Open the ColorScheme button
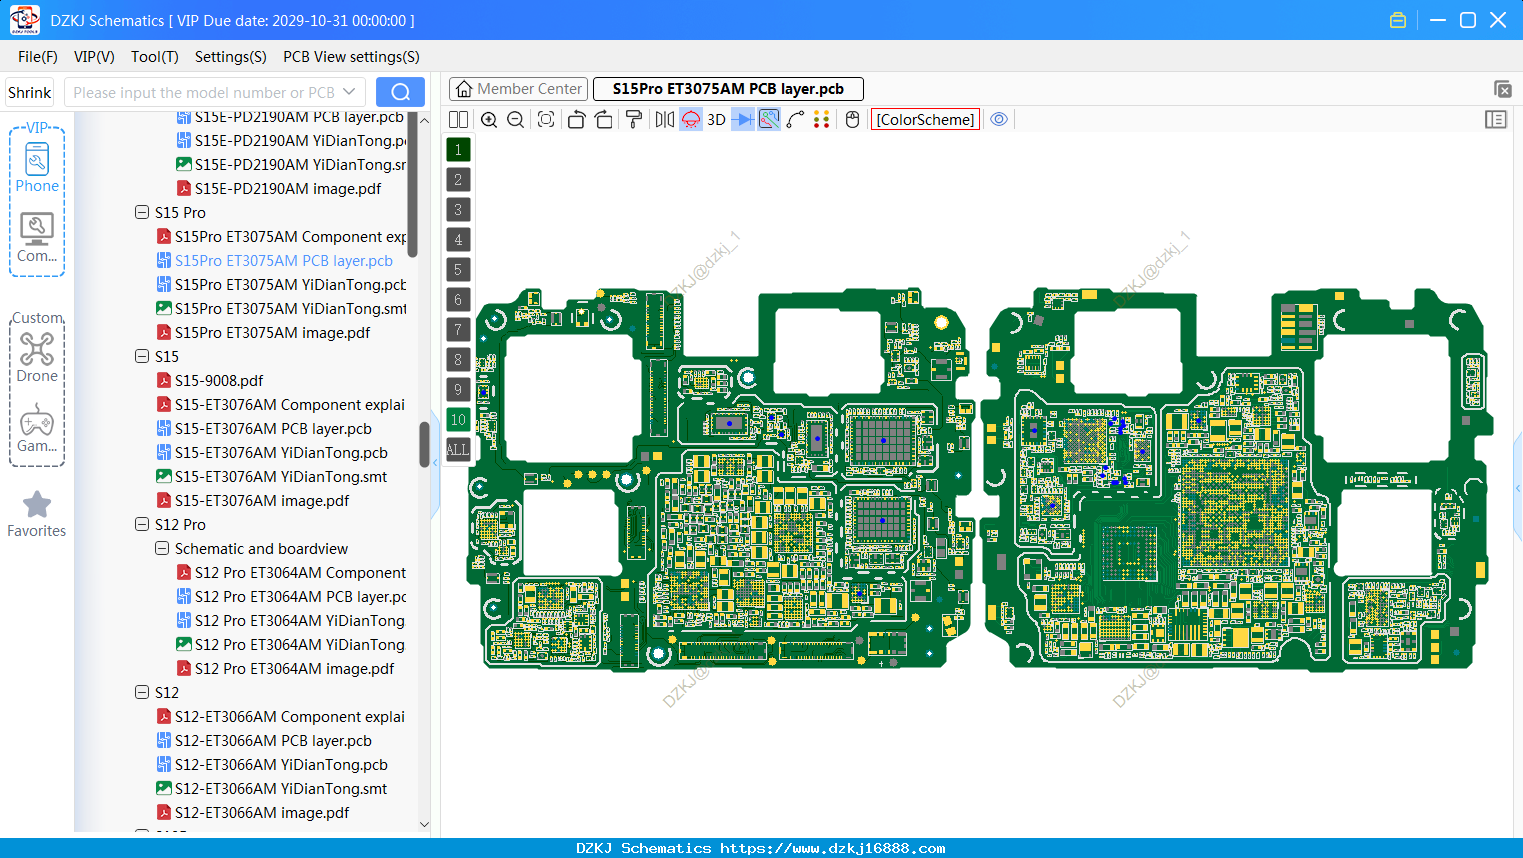The image size is (1523, 858). pos(925,120)
